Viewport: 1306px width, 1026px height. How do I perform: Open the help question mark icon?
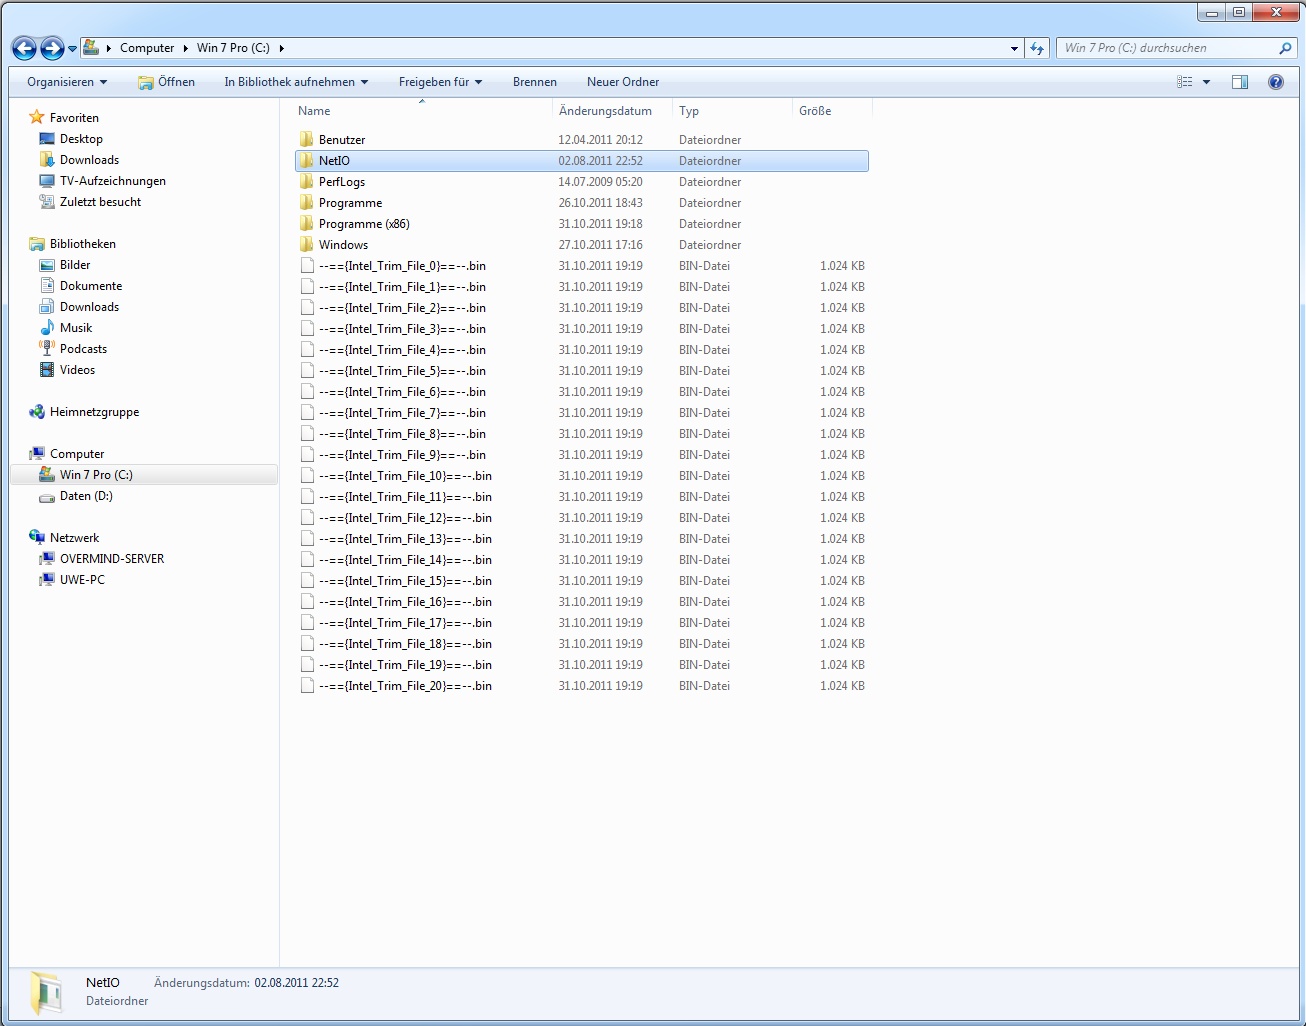point(1275,82)
